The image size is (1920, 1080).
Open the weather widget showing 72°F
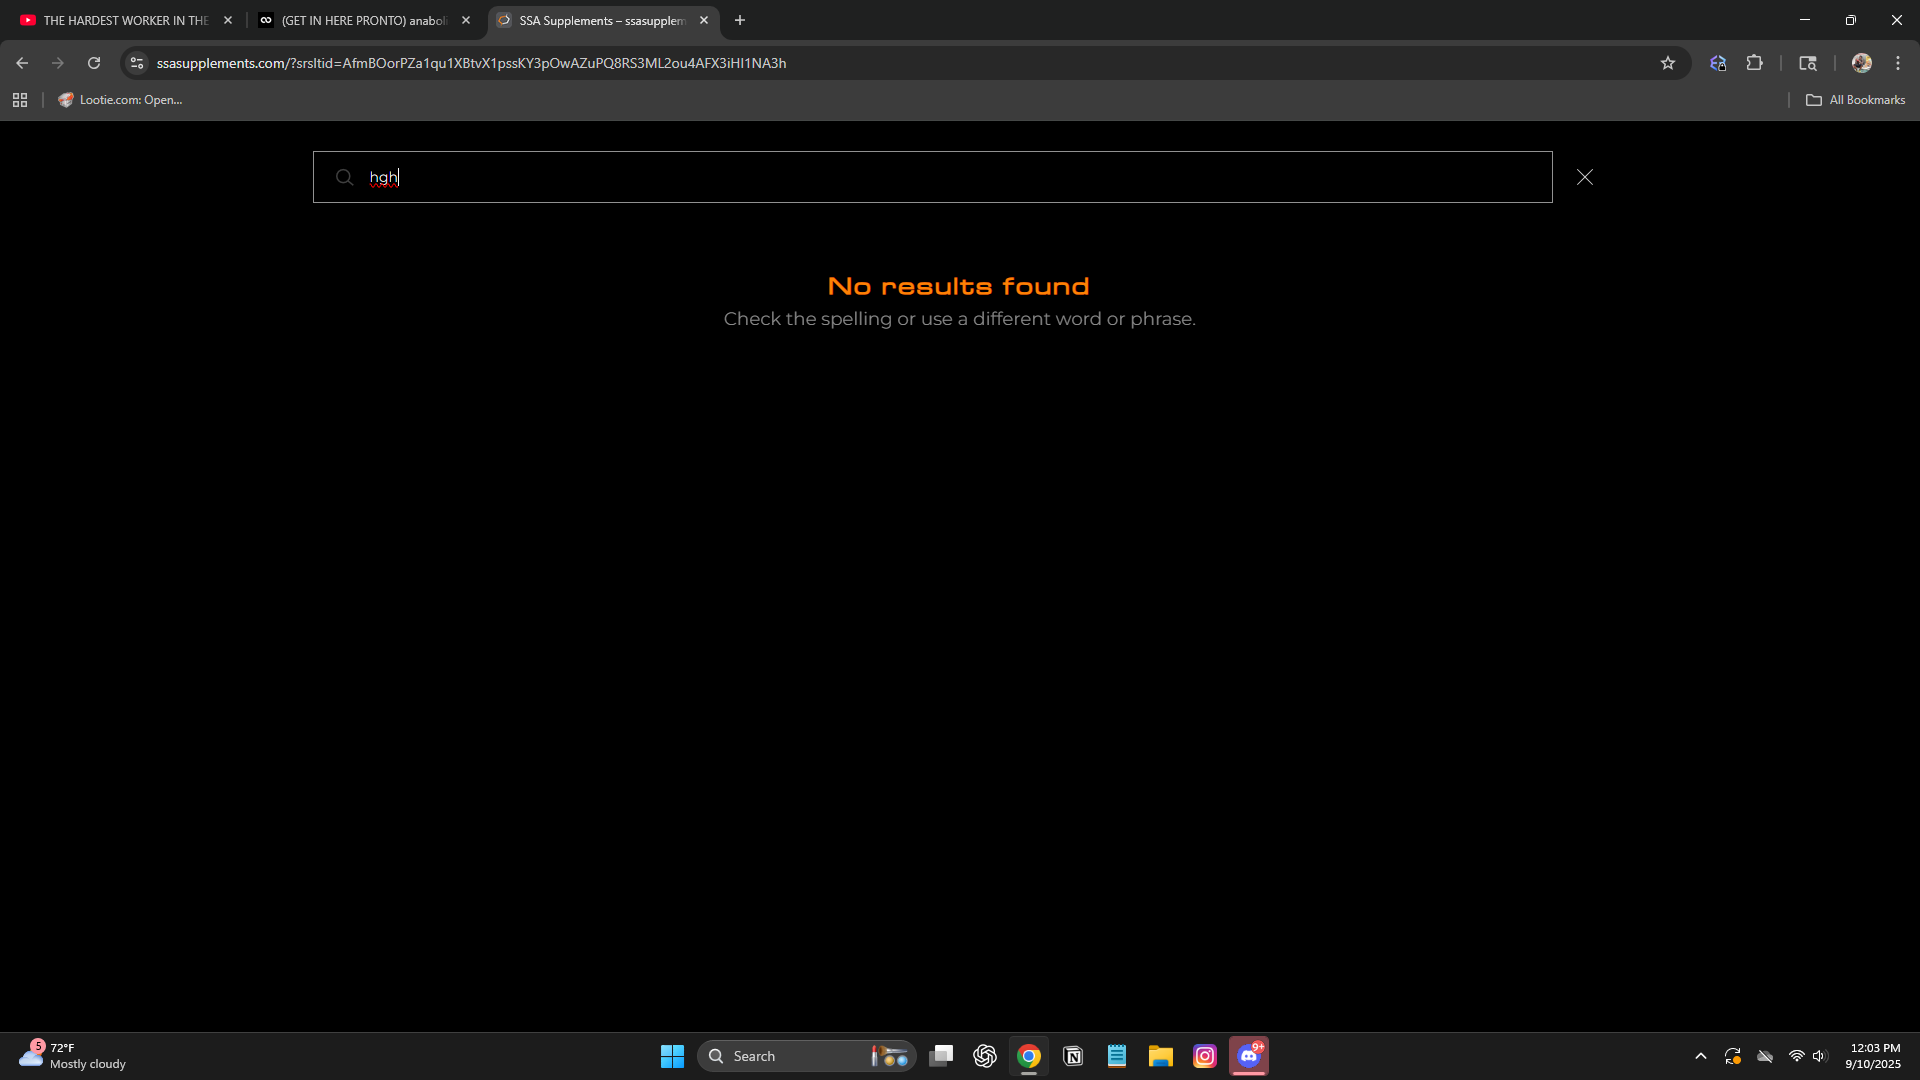(72, 1056)
